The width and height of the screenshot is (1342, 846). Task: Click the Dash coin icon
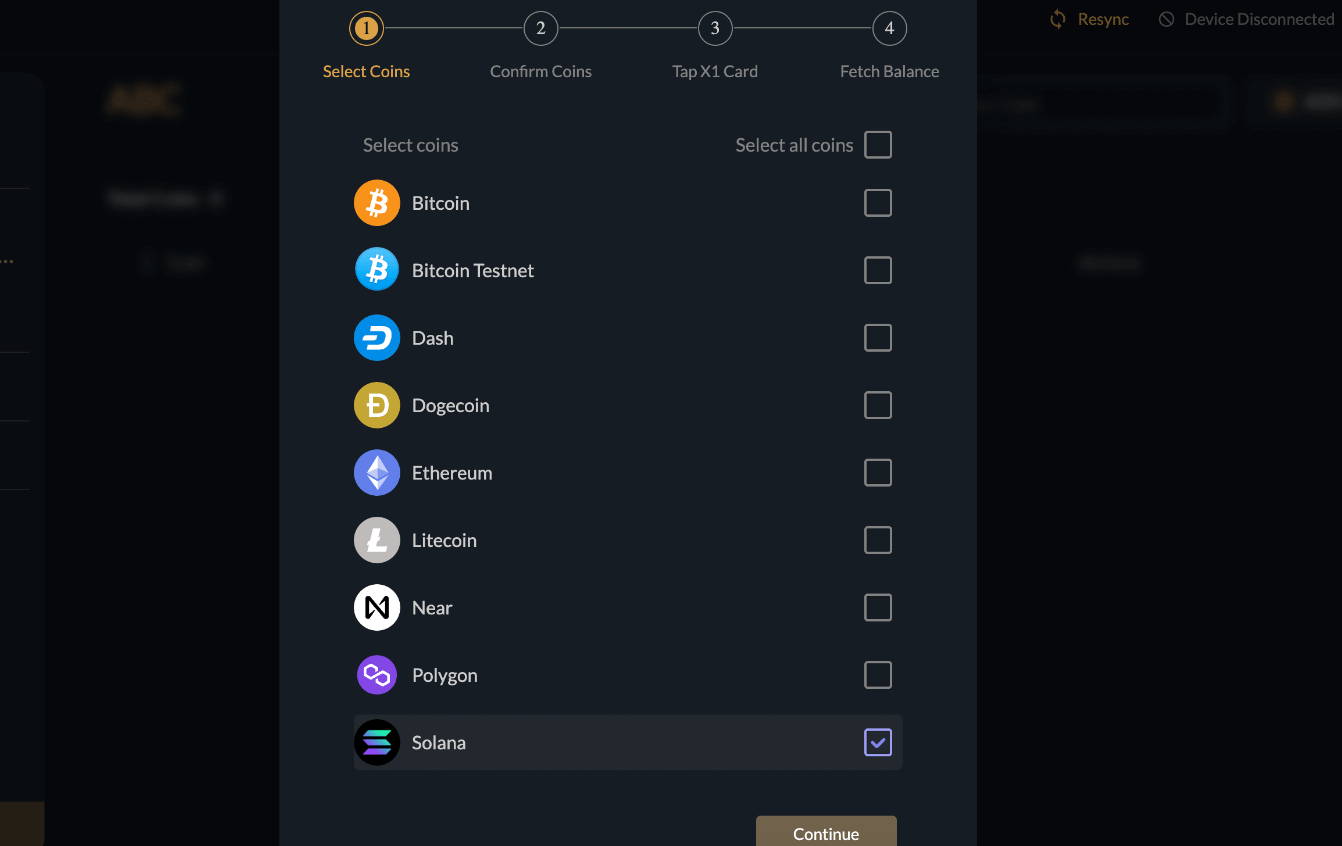(x=376, y=337)
